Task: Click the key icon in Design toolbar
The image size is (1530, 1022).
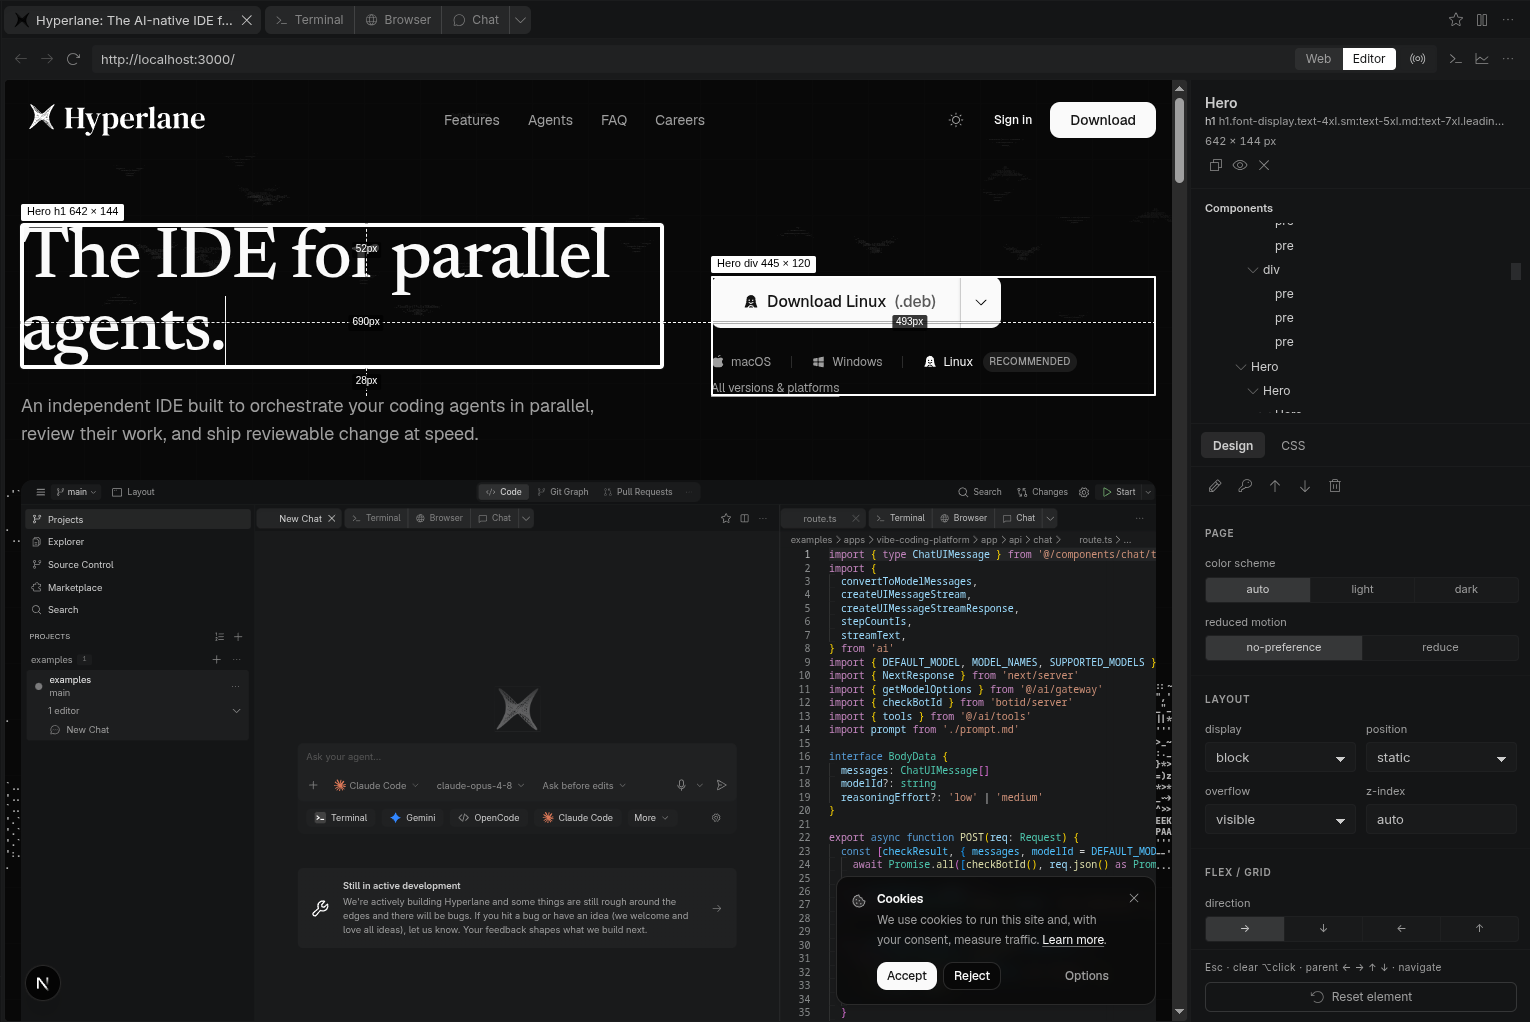Action: [x=1245, y=486]
